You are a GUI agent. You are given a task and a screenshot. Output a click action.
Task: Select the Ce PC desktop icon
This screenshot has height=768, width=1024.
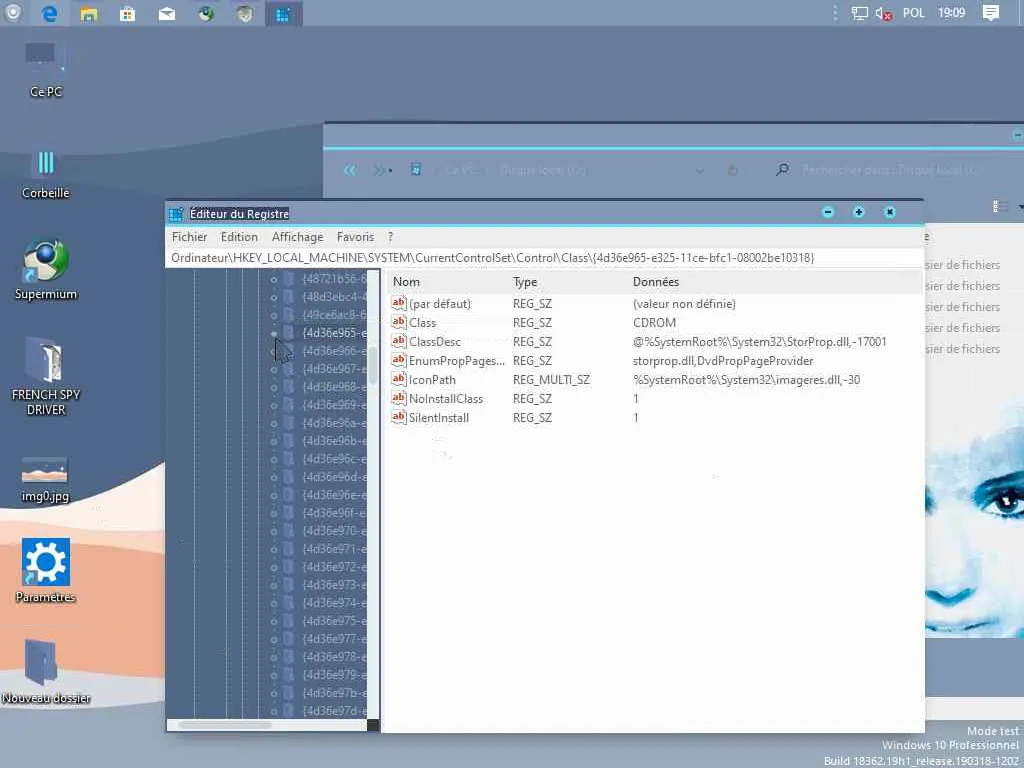[x=45, y=70]
